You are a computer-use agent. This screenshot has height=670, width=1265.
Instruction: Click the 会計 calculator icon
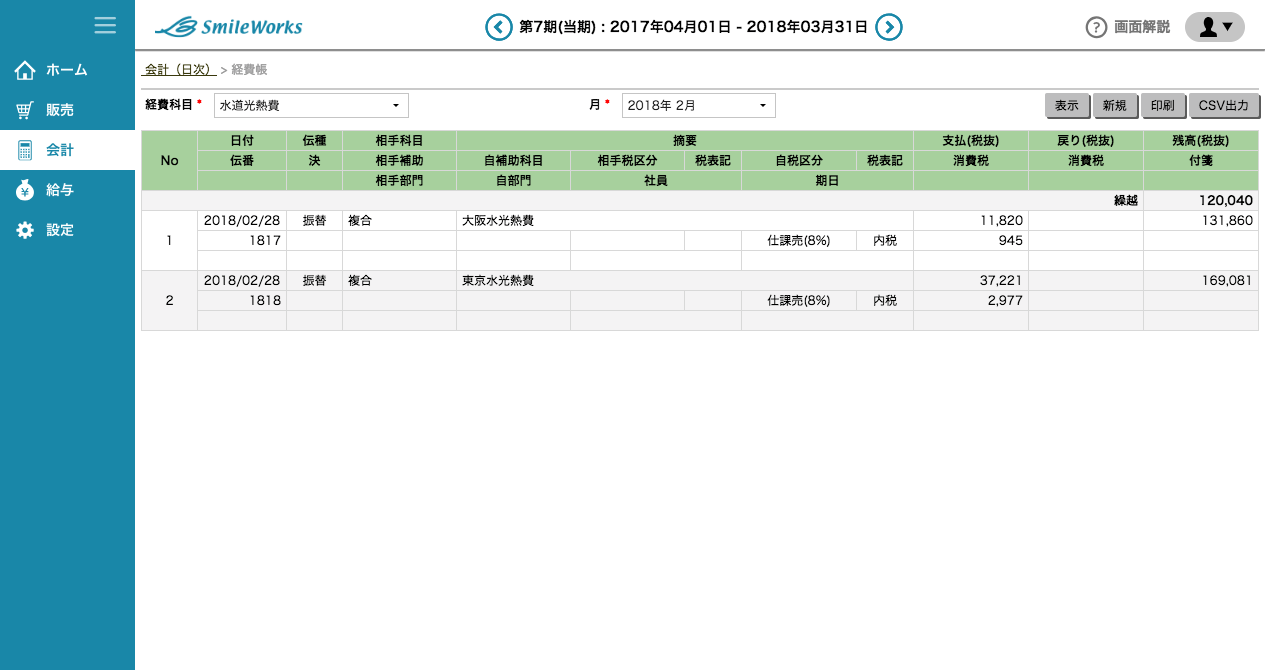(25, 150)
